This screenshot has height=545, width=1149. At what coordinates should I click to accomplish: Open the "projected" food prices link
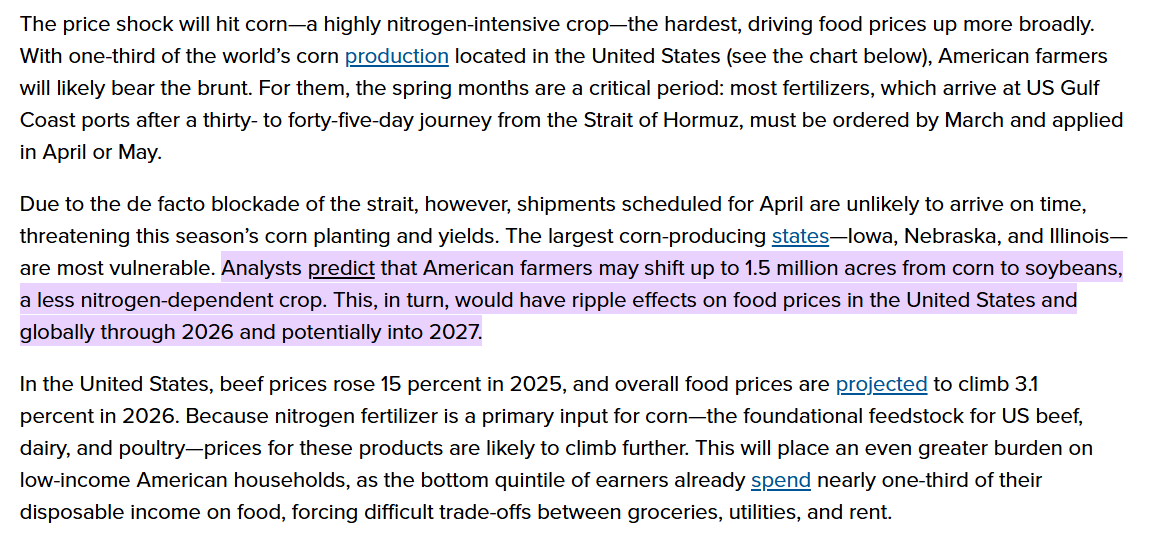point(881,383)
